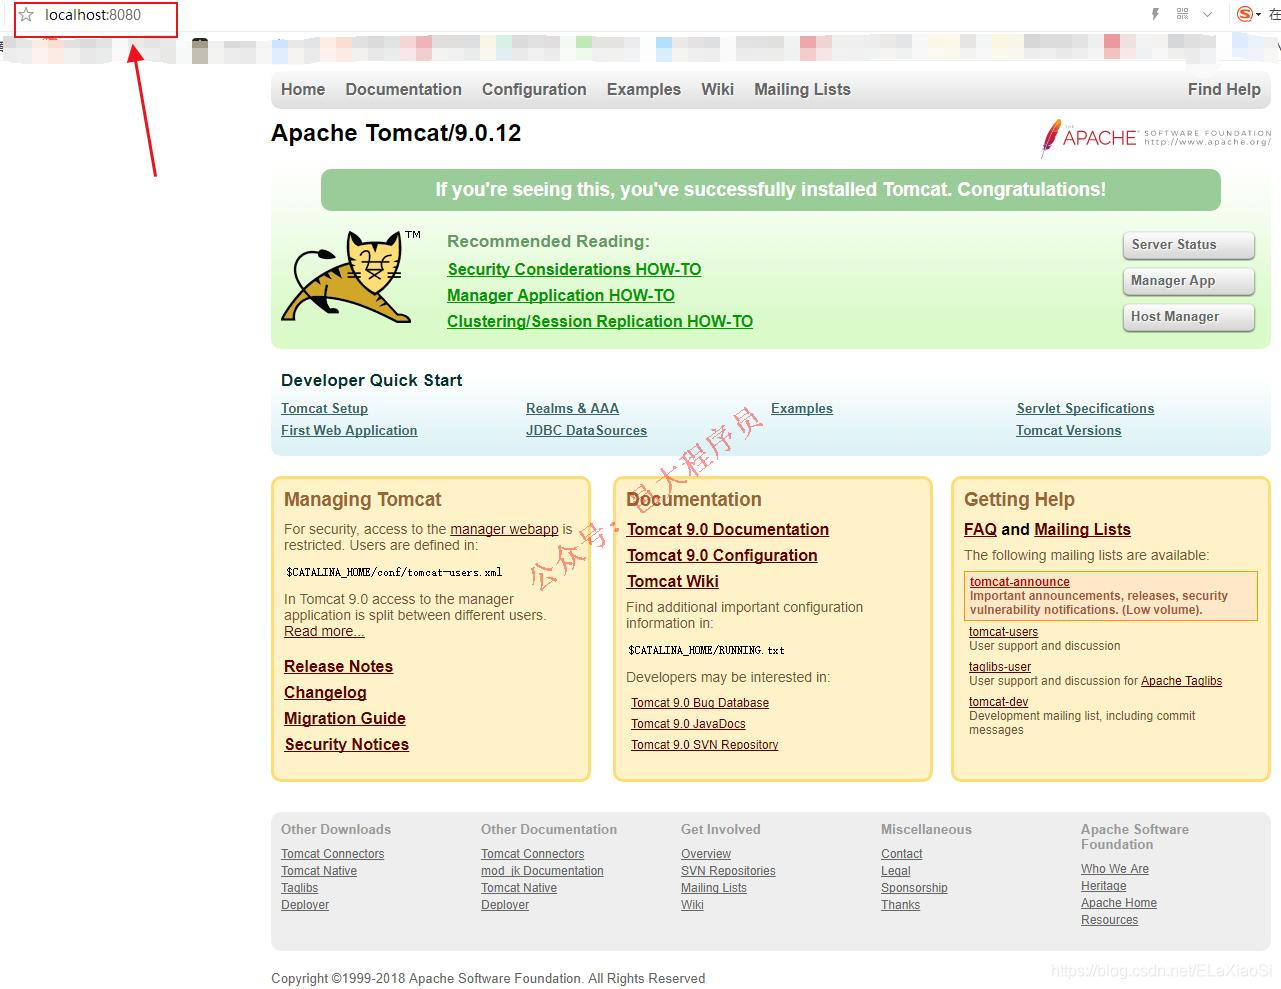This screenshot has width=1281, height=989.
Task: Open Security Considerations HOW-TO link
Action: (574, 269)
